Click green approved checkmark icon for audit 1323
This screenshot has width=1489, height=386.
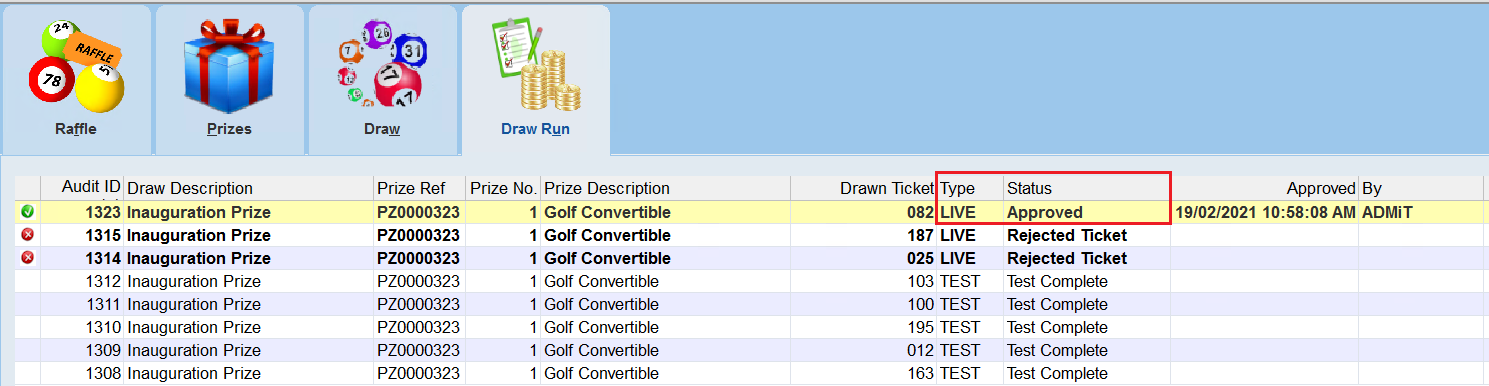click(x=28, y=212)
